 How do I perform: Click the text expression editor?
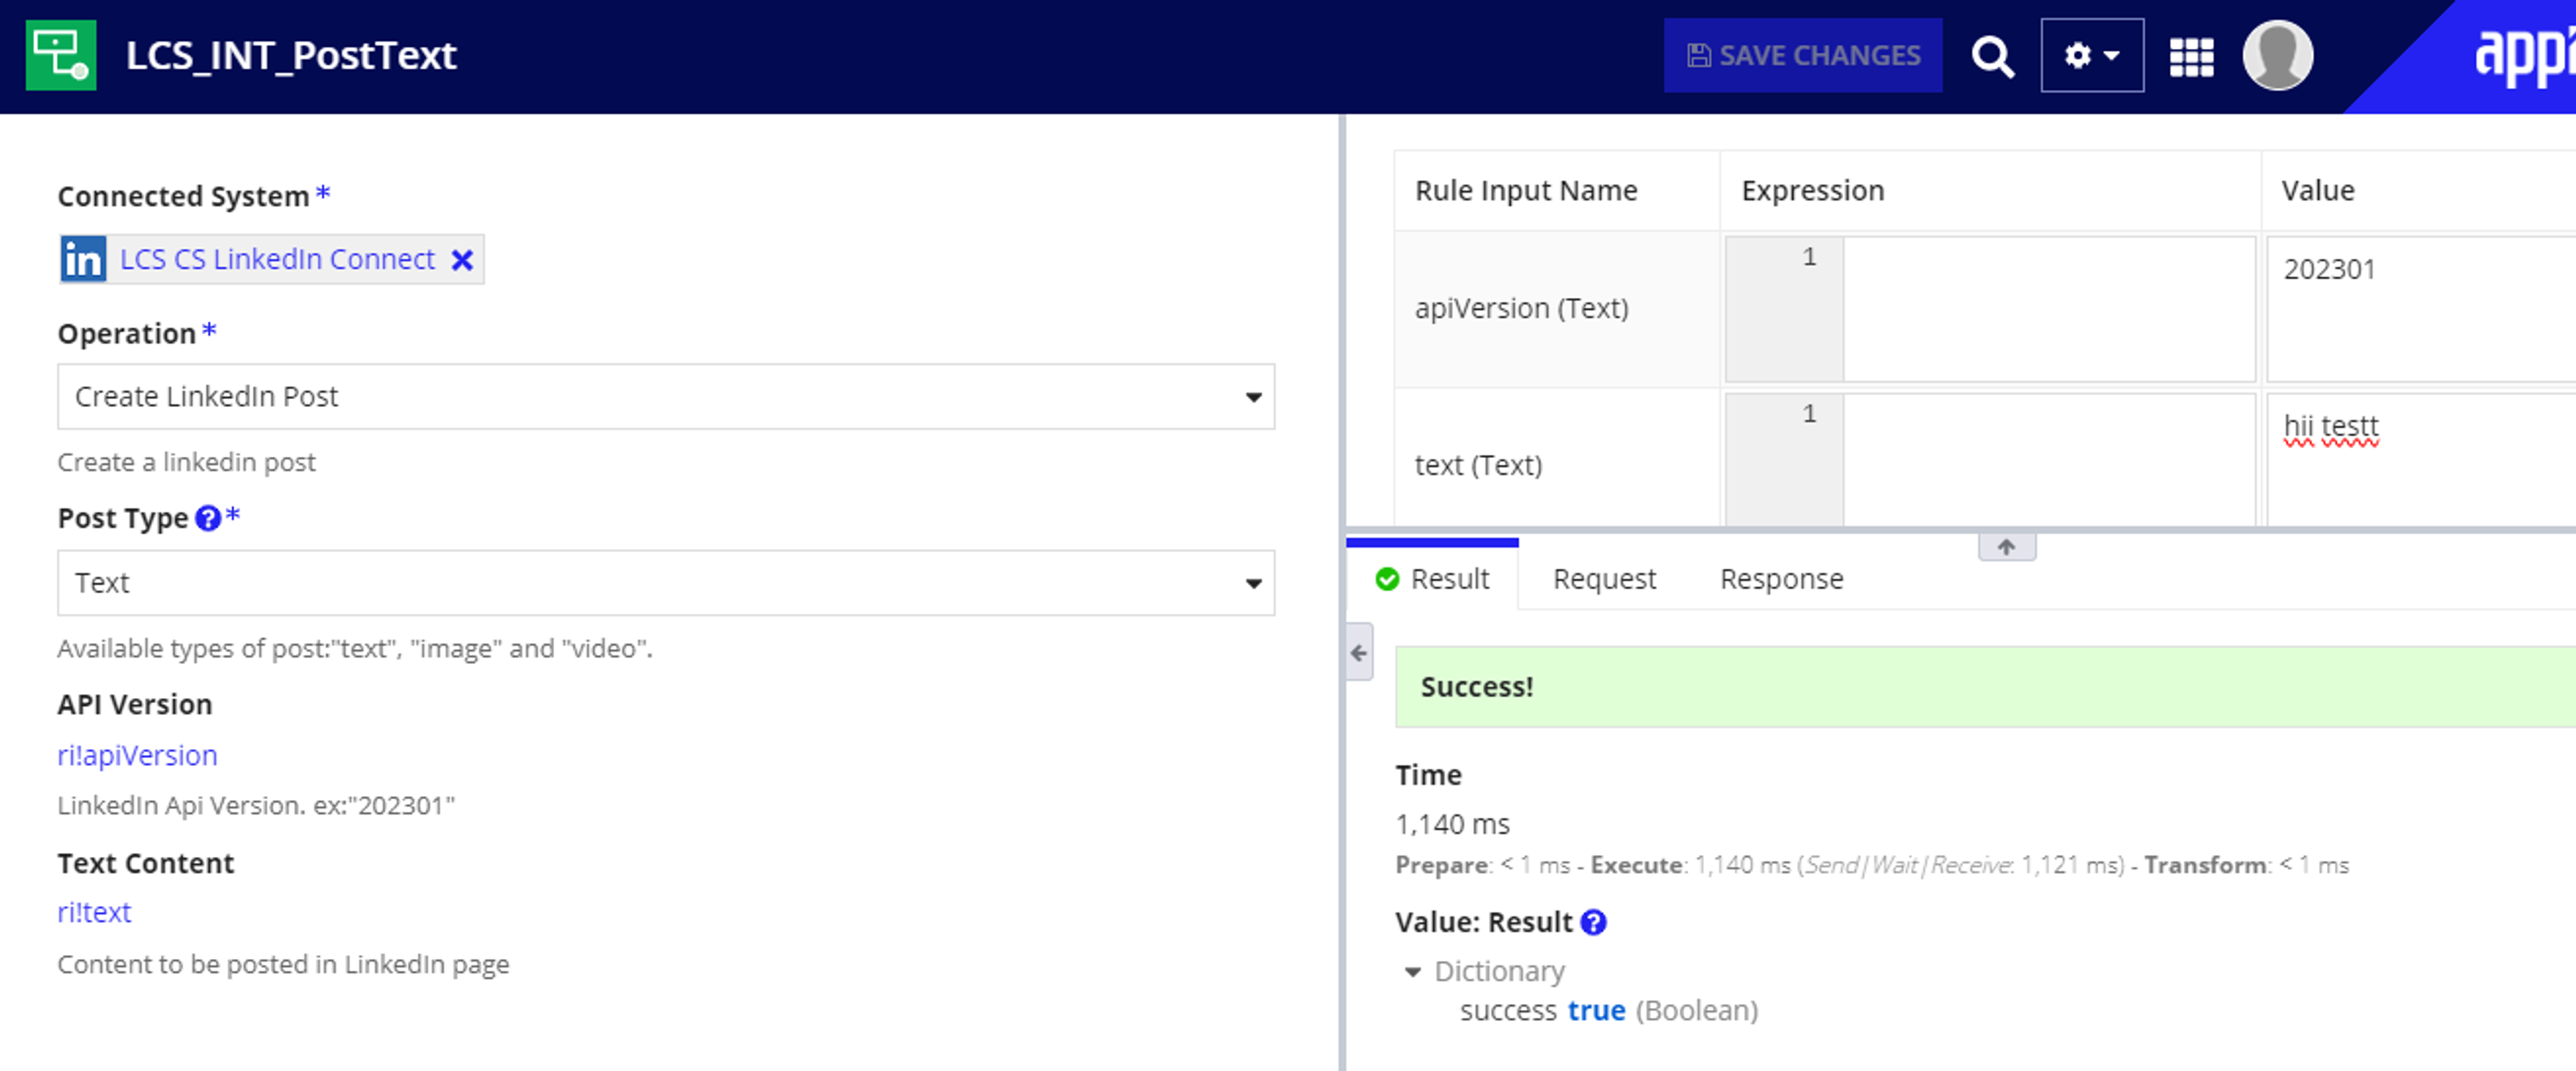[x=1990, y=460]
